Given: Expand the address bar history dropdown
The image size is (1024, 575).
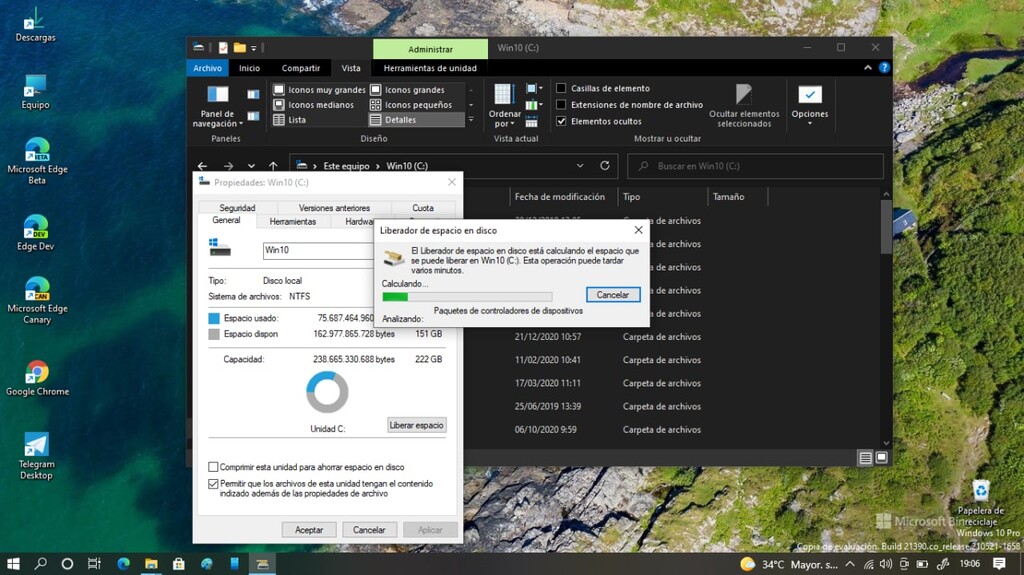Looking at the screenshot, I should [x=580, y=166].
